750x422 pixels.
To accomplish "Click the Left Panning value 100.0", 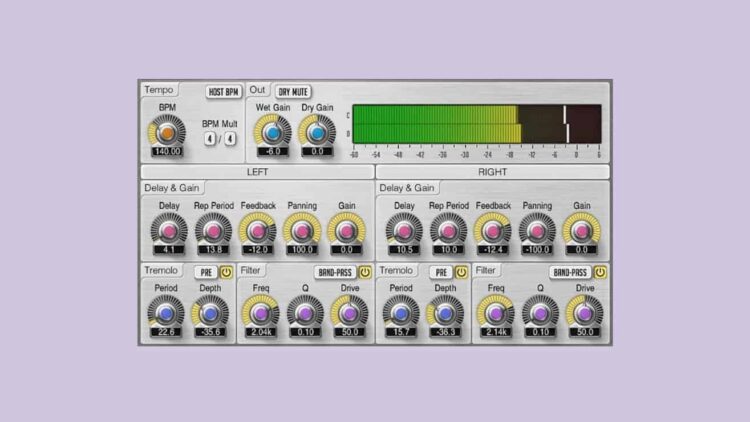I will pyautogui.click(x=302, y=250).
